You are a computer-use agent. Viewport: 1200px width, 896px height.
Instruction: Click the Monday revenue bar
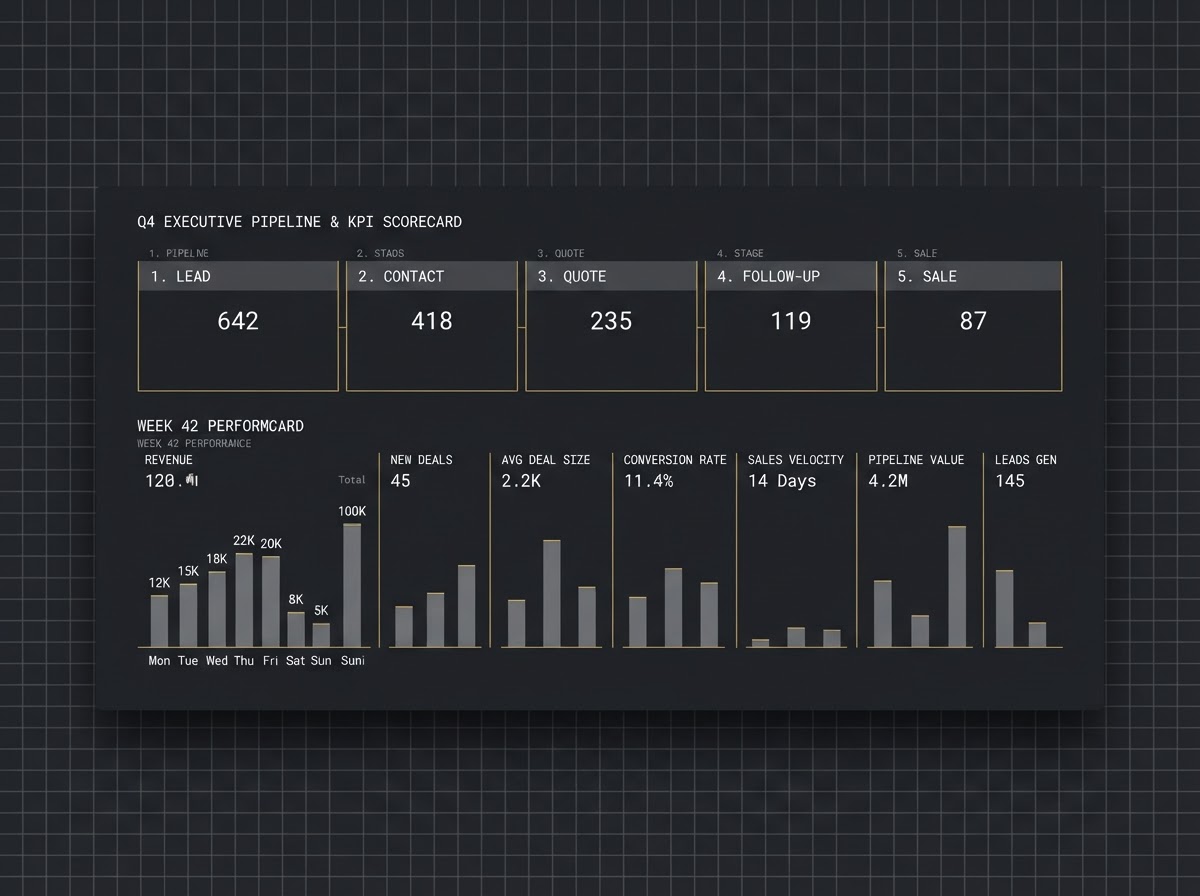(x=159, y=621)
